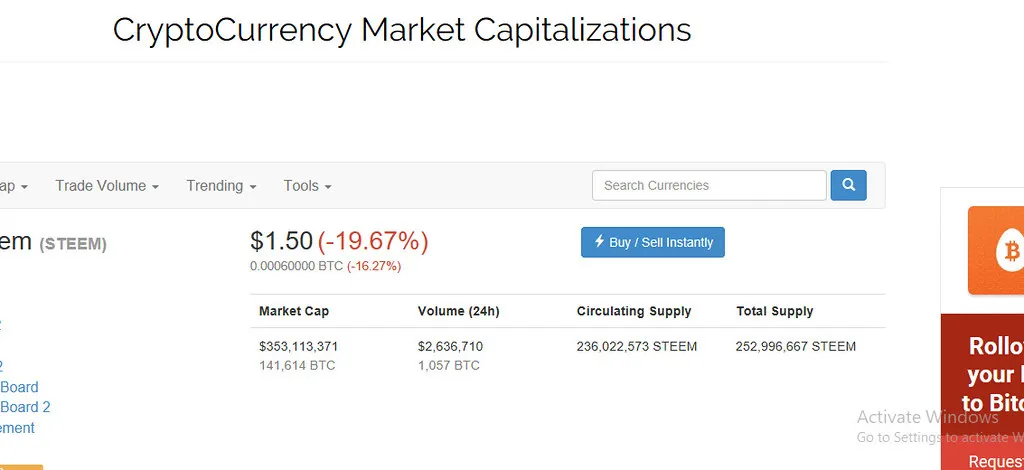Follow the link ending in 'ement'
1024x470 pixels.
[17, 428]
